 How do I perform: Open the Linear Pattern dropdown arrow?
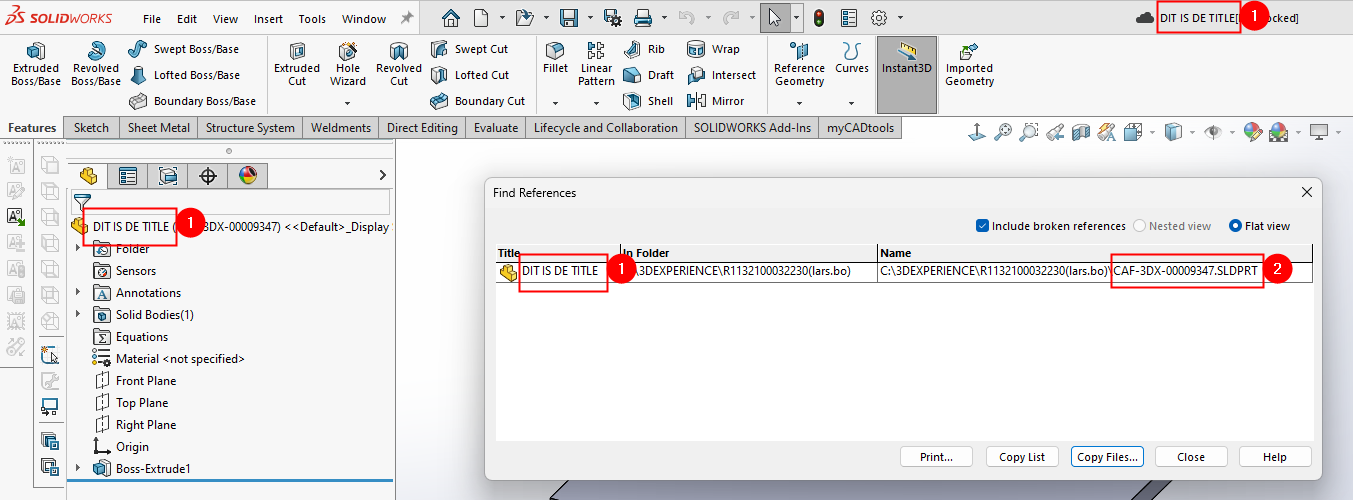(x=596, y=103)
